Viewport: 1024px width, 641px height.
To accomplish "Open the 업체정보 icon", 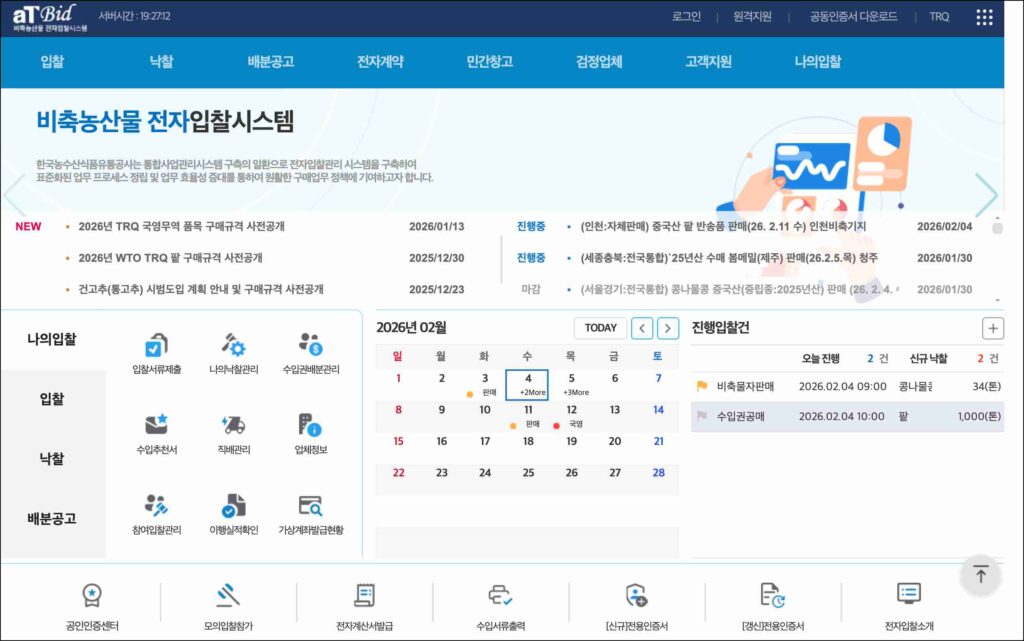I will (x=310, y=427).
